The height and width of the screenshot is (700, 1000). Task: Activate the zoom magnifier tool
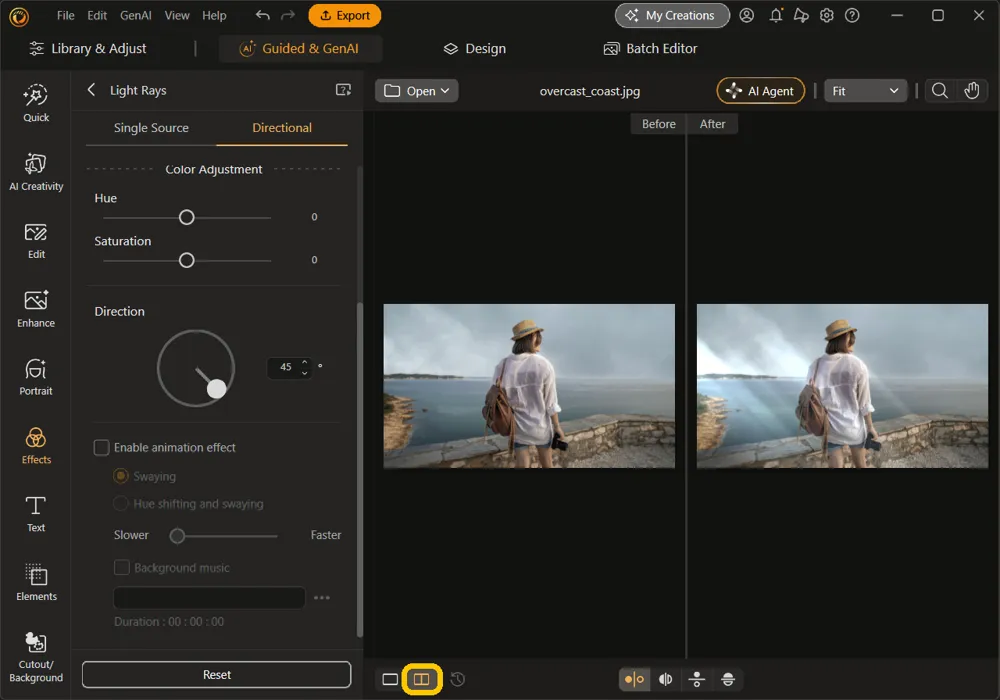tap(939, 91)
